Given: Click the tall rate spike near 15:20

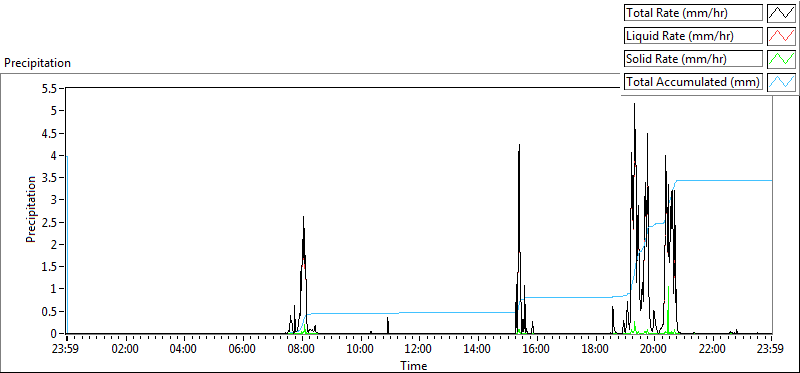Looking at the screenshot, I should (519, 145).
